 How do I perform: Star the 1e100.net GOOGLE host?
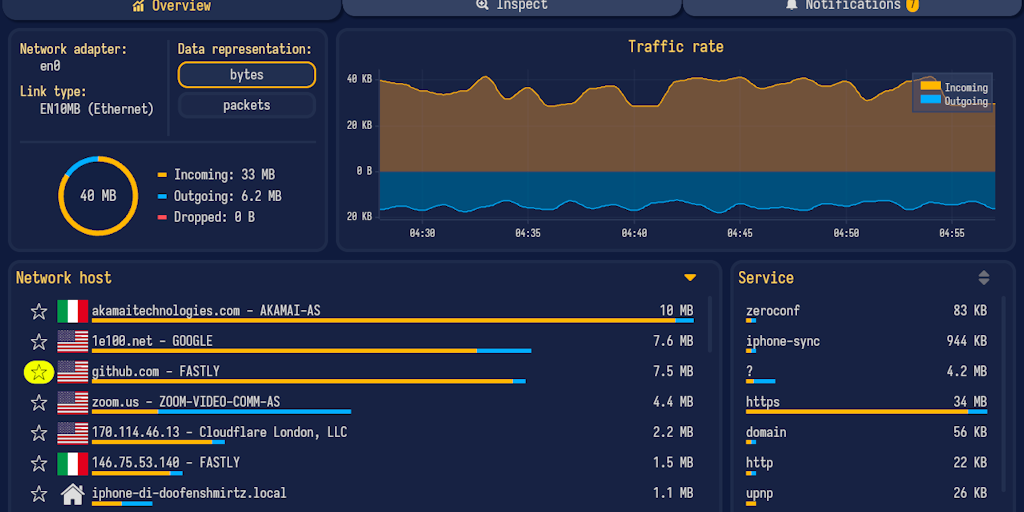tap(39, 342)
